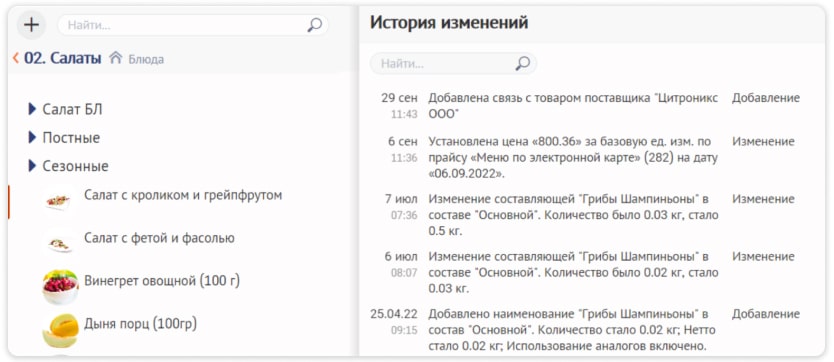The image size is (834, 362).
Task: Click the magnifier in the history search field
Action: click(x=522, y=64)
